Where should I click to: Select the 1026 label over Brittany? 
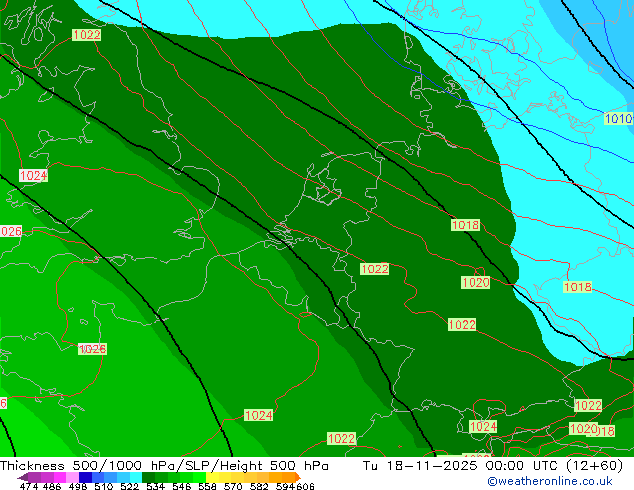pos(93,349)
